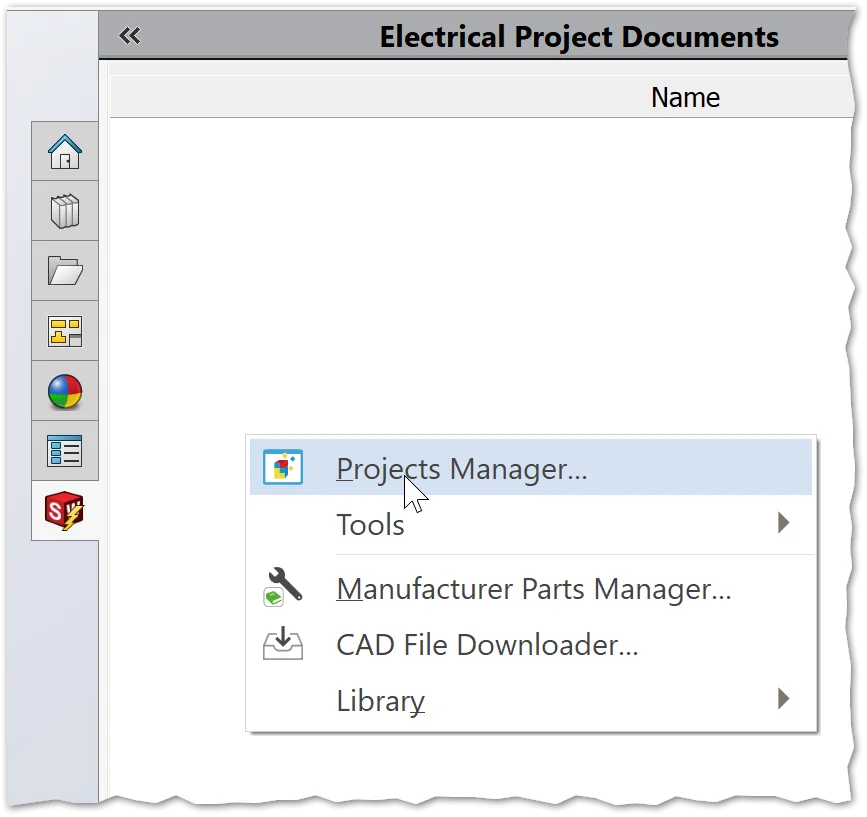The width and height of the screenshot is (867, 817).
Task: Launch CAD File Downloader... from the menu
Action: [x=487, y=645]
